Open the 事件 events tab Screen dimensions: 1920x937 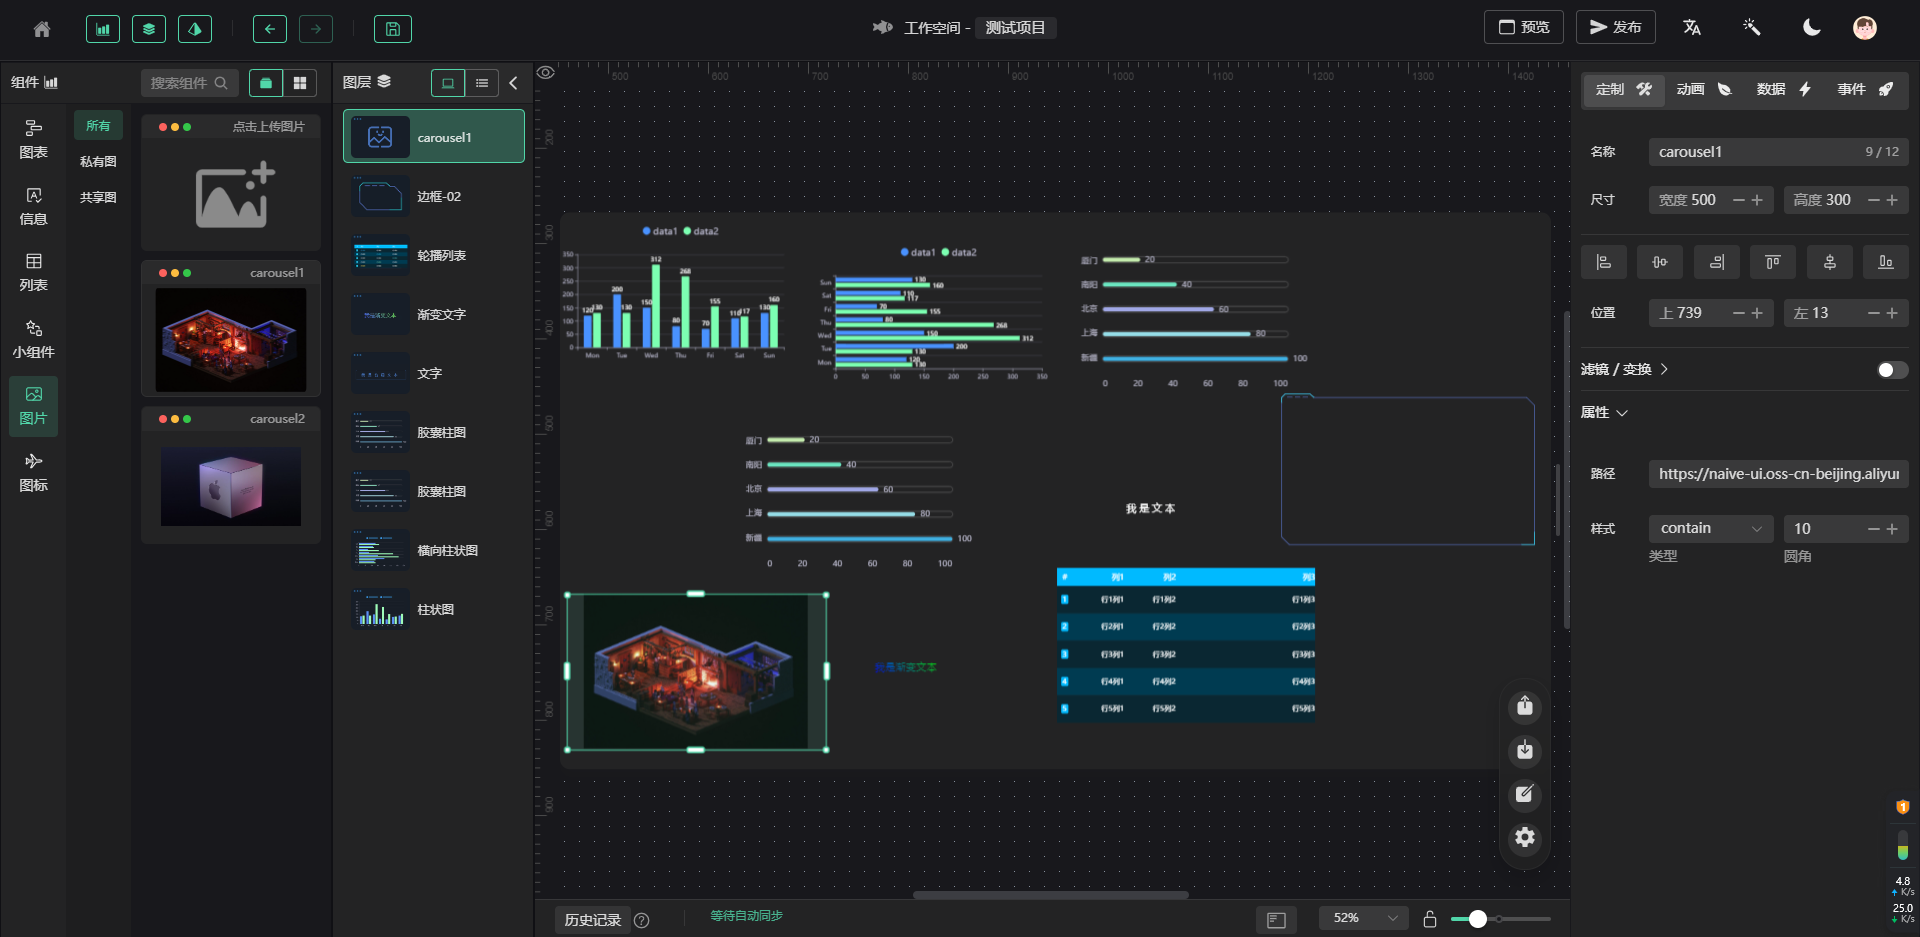[1865, 89]
